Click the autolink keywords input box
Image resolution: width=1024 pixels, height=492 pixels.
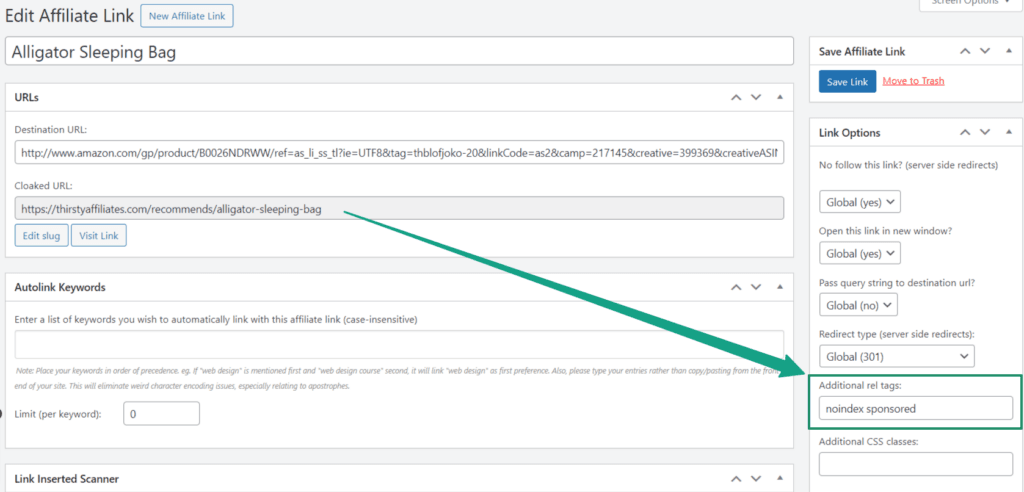coord(399,344)
